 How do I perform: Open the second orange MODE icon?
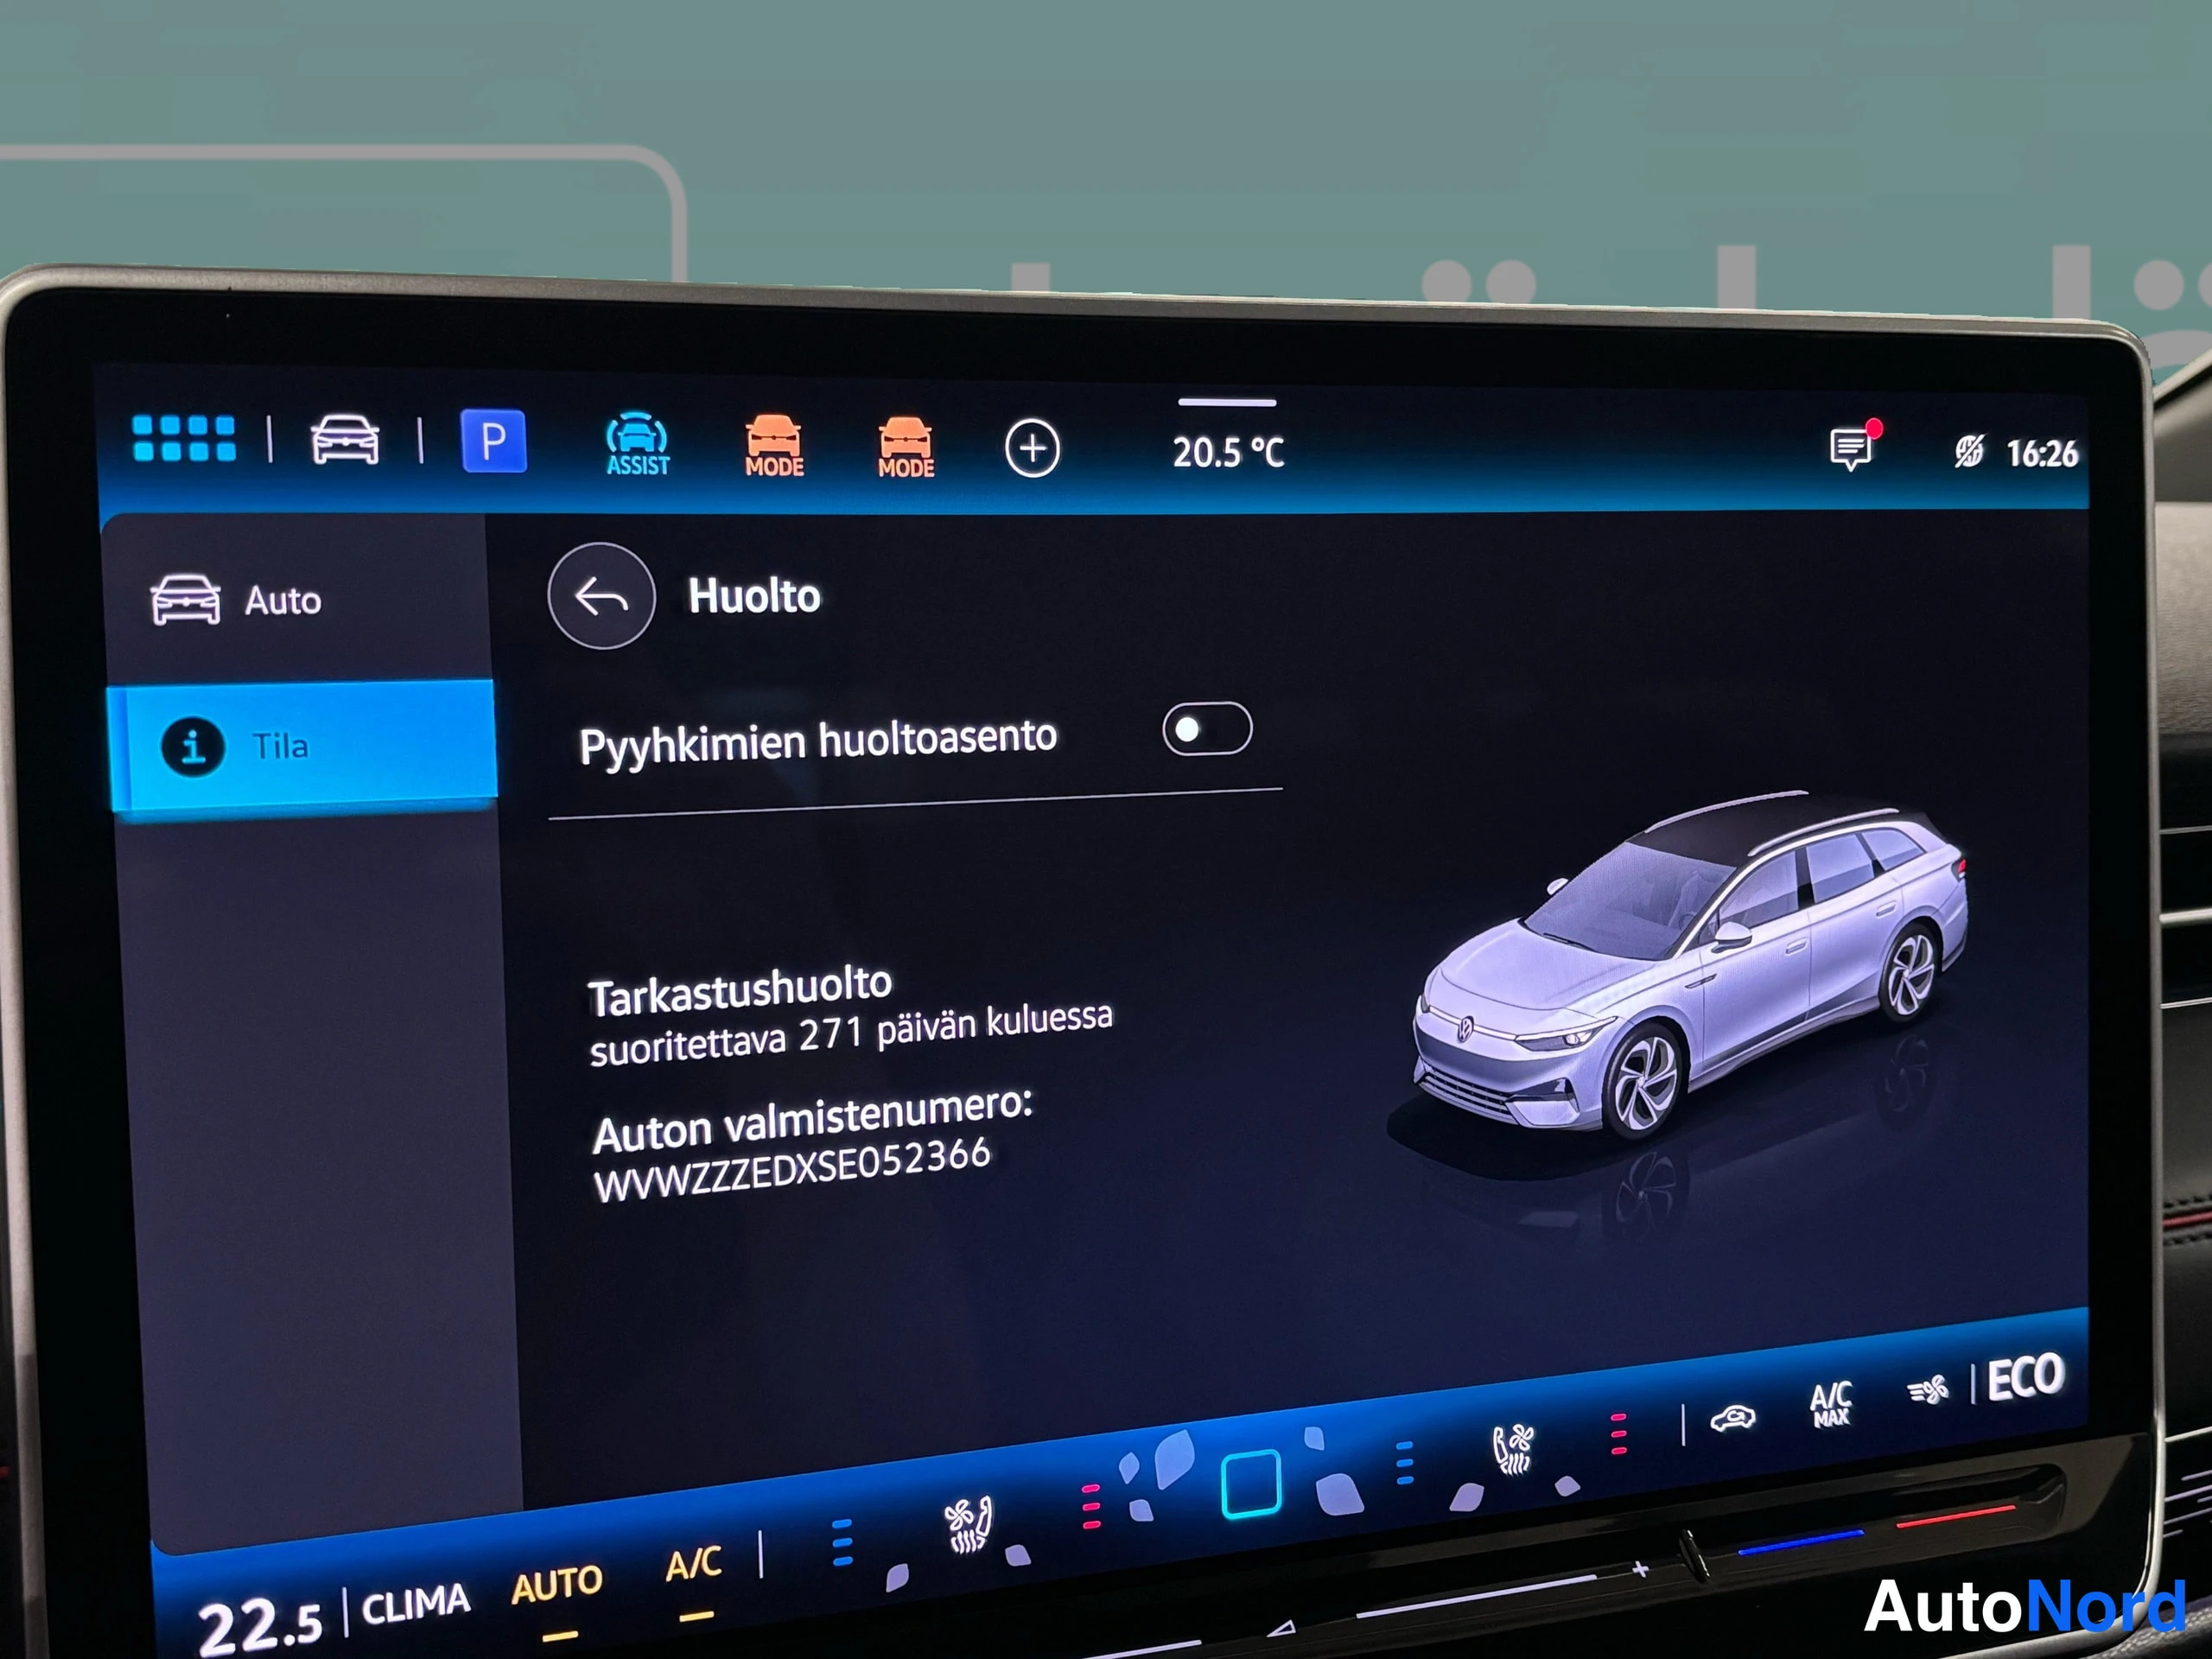[x=906, y=448]
